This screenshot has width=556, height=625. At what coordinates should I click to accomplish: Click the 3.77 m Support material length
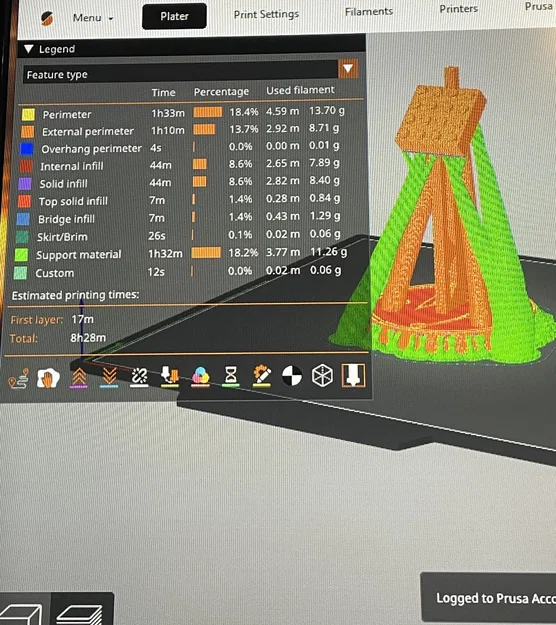[x=283, y=252]
